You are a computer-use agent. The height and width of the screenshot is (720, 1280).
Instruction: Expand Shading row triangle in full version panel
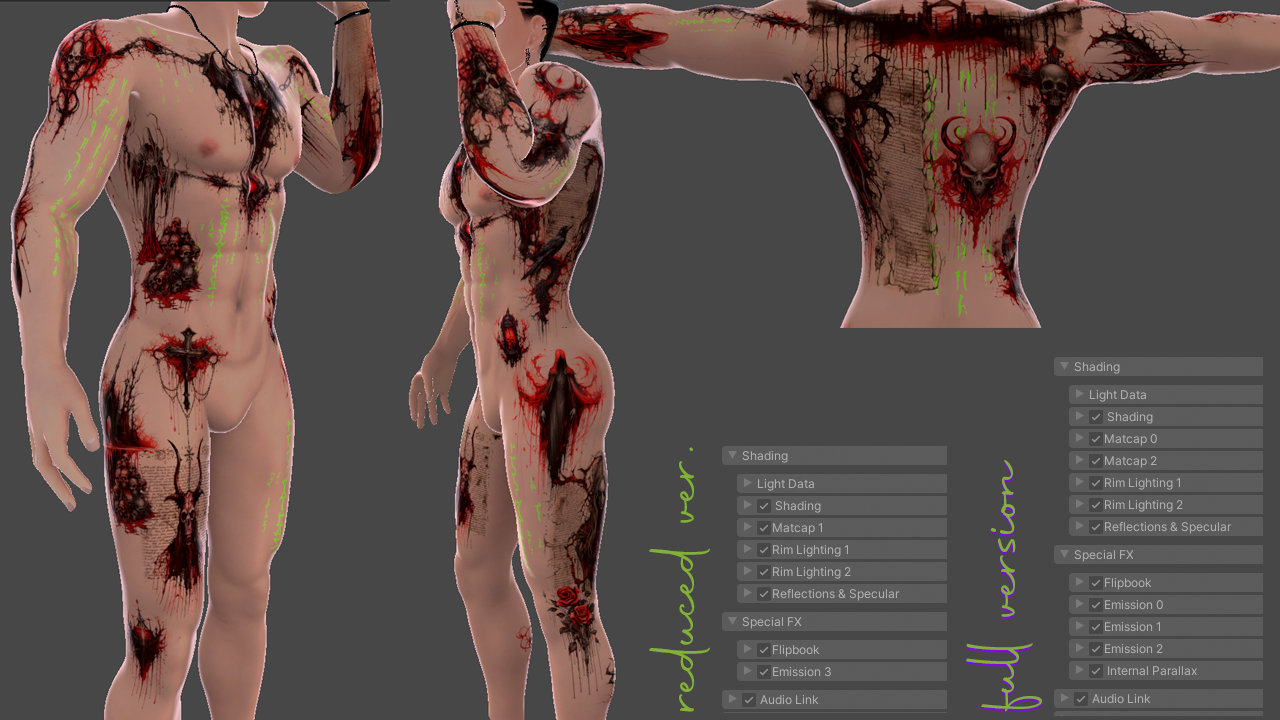pos(1079,417)
